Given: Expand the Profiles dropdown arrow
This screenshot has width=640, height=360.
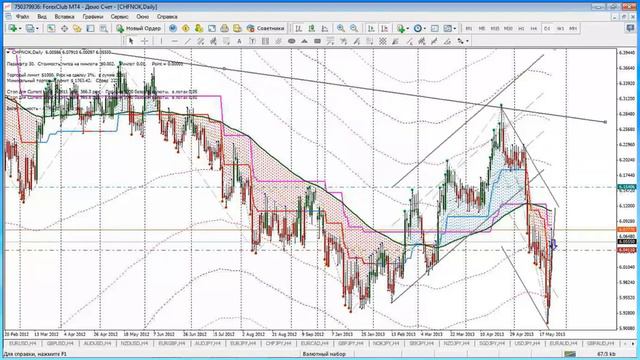Looking at the screenshot, I should tap(37, 28).
